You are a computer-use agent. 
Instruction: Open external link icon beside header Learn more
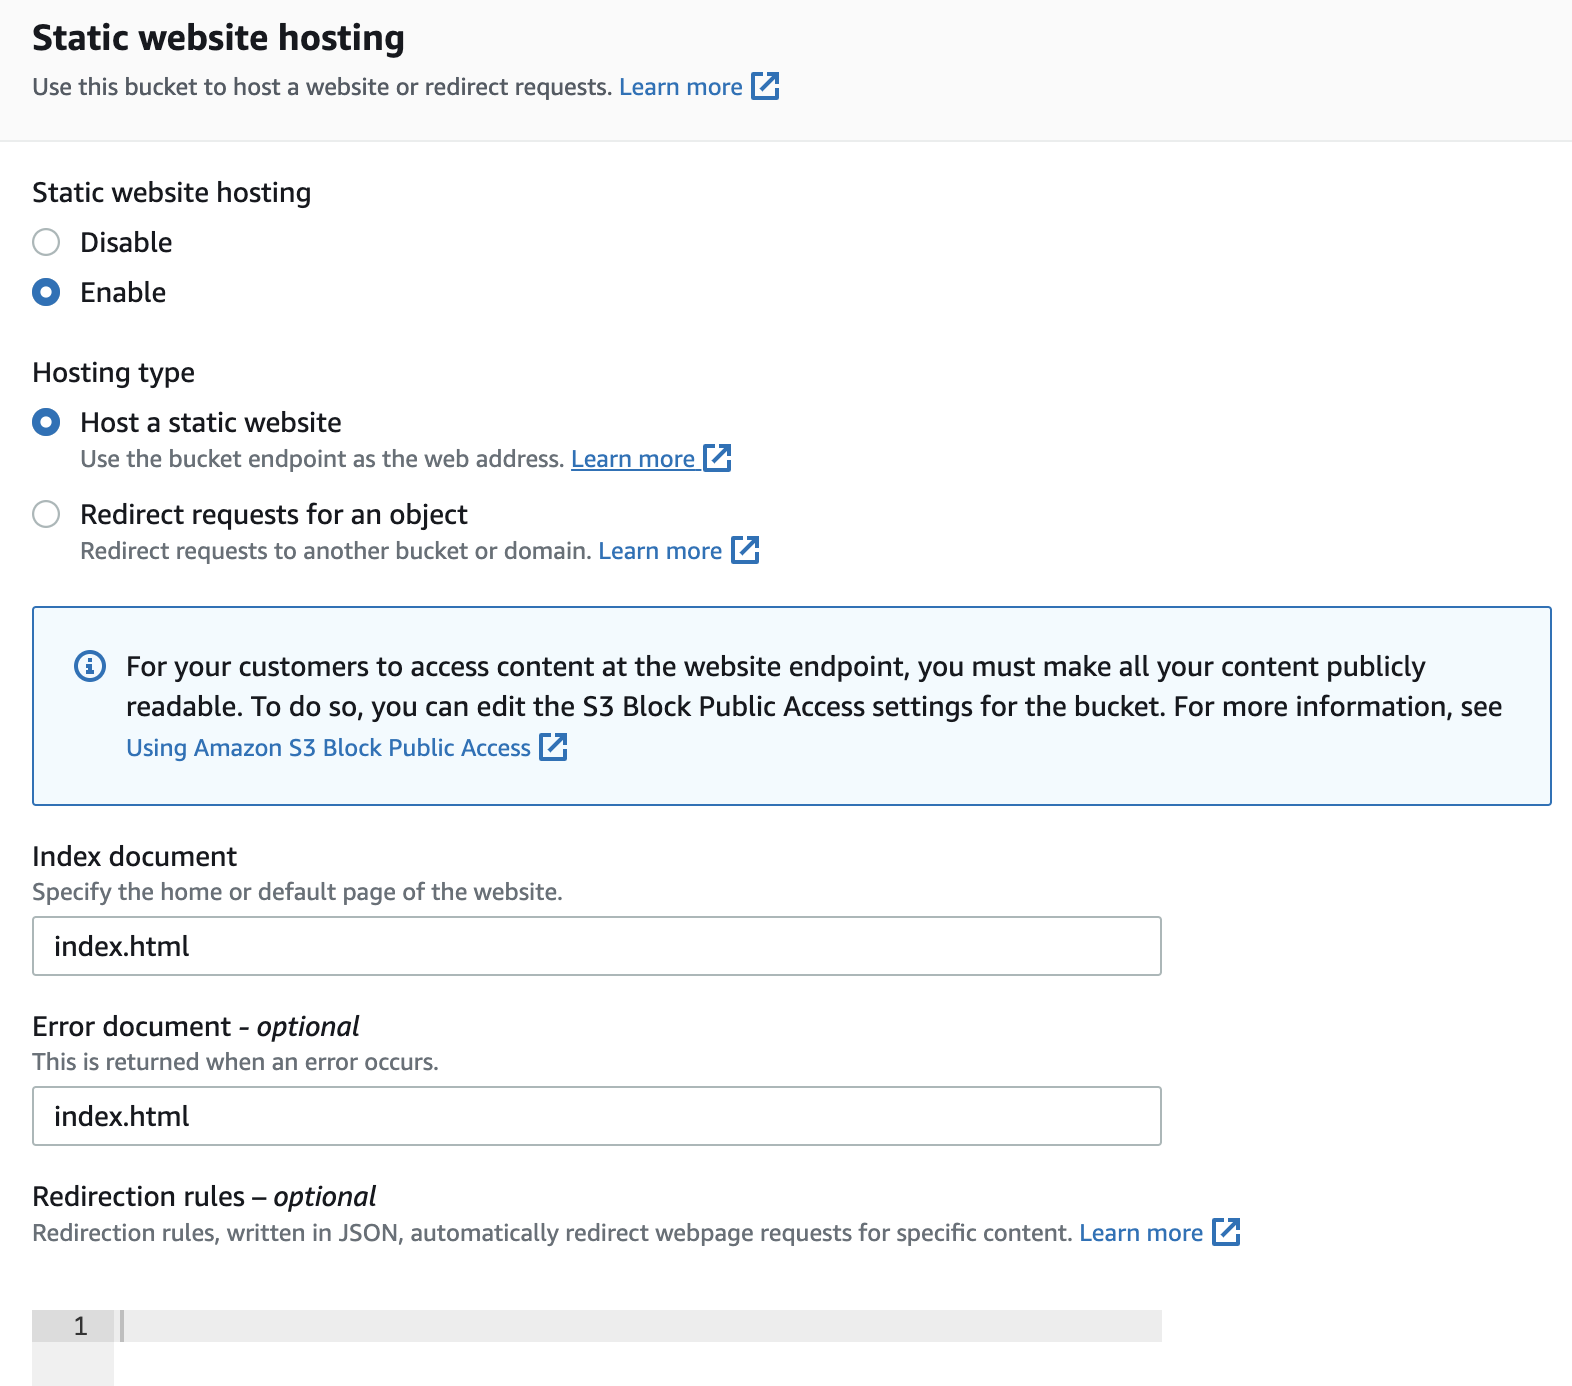(x=765, y=87)
